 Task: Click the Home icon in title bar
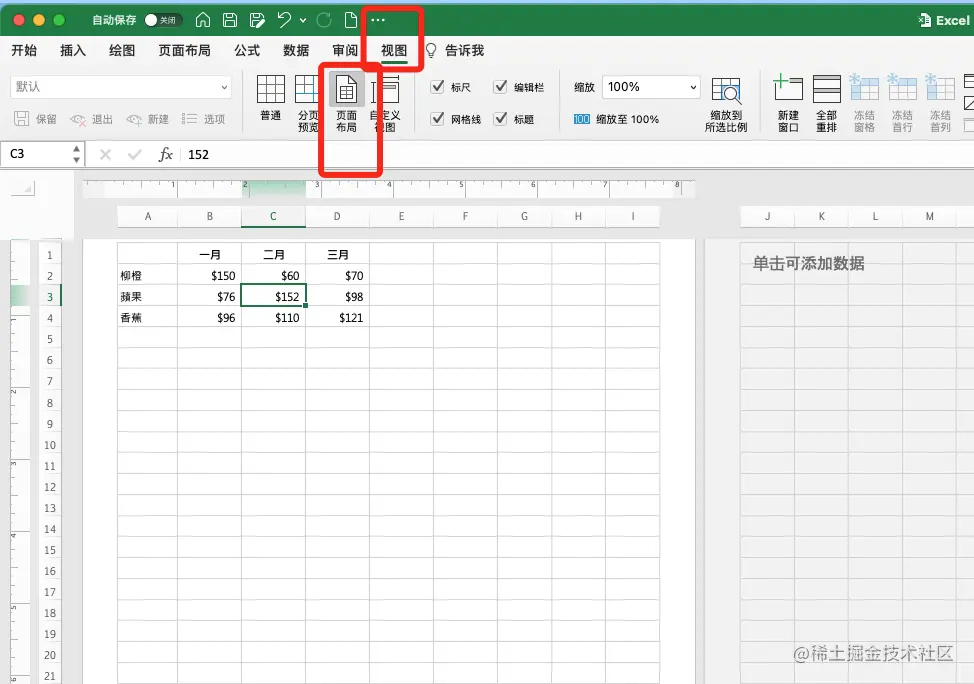tap(203, 20)
